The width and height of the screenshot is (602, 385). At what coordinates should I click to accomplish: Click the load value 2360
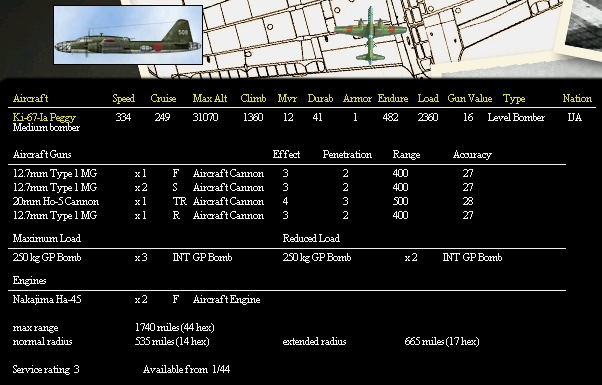pos(428,117)
